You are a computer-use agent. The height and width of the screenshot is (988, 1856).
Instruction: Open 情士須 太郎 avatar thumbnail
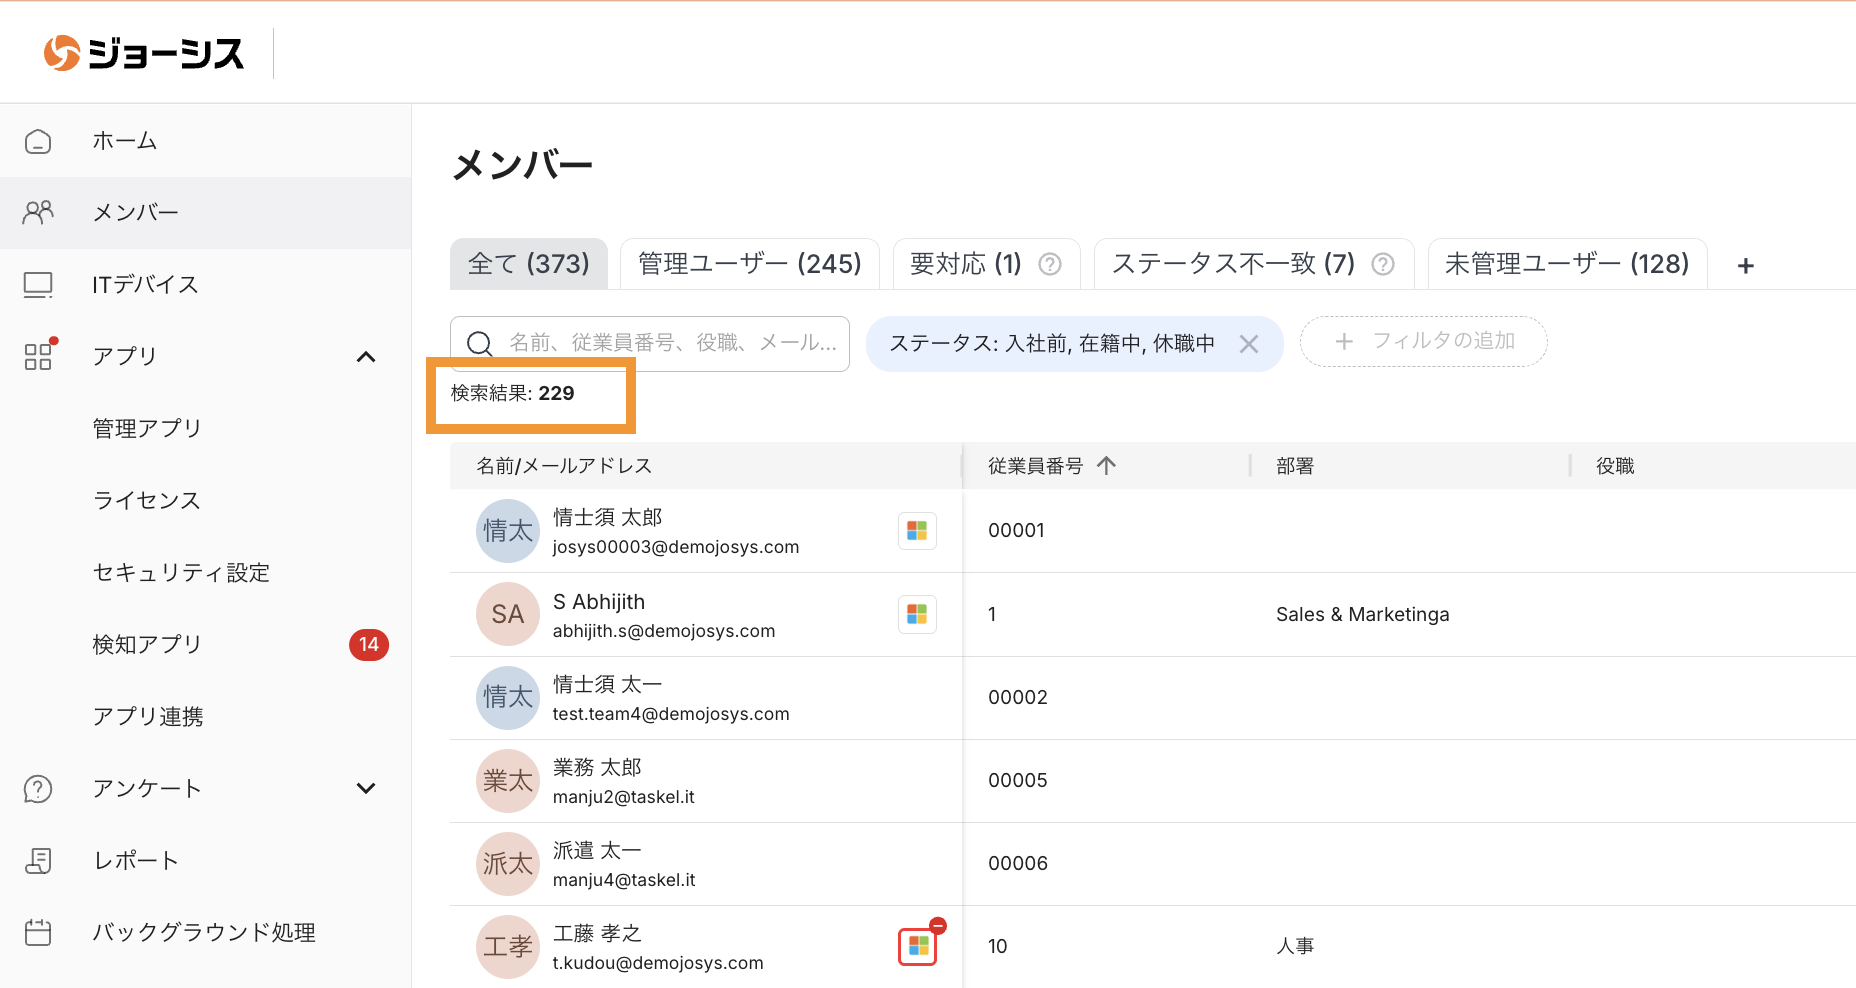pos(508,531)
